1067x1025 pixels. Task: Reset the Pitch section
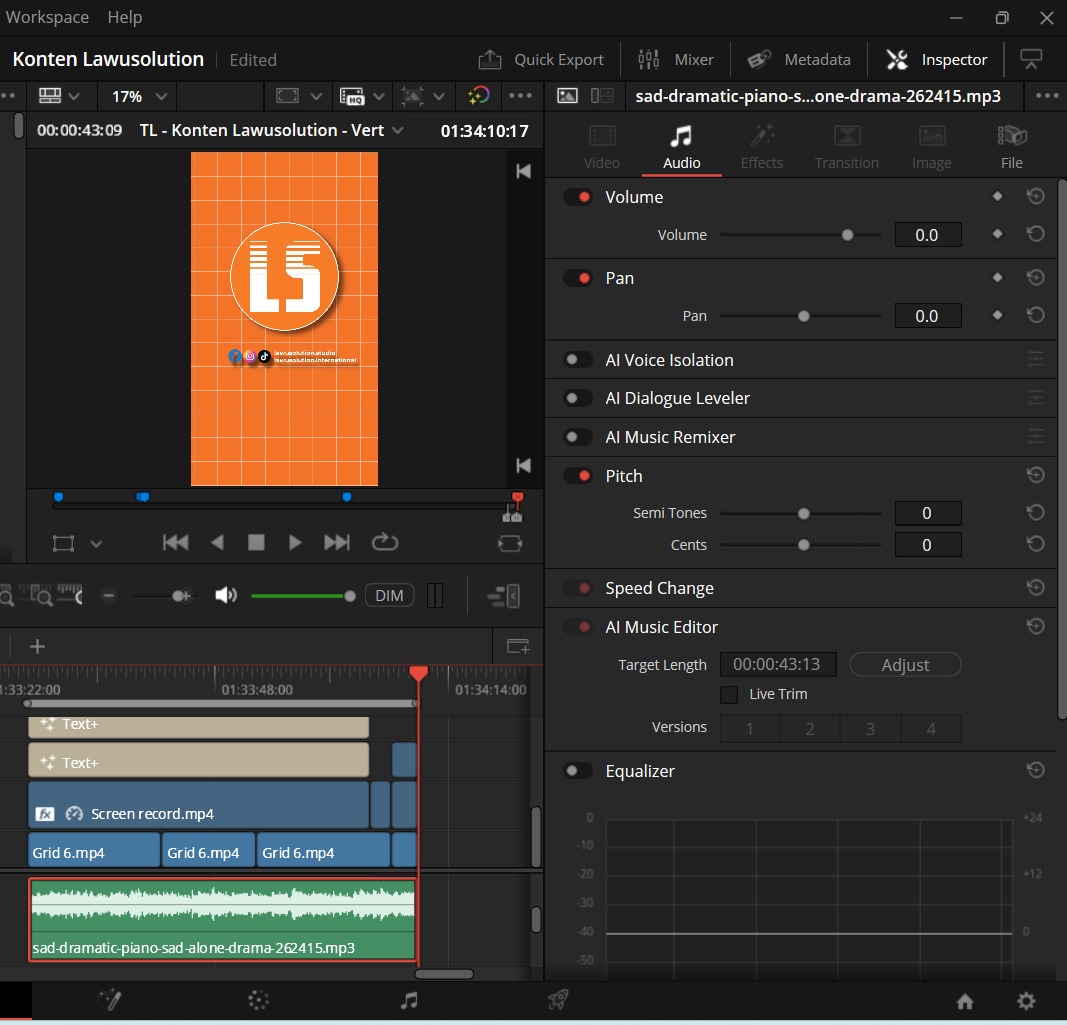pos(1035,475)
